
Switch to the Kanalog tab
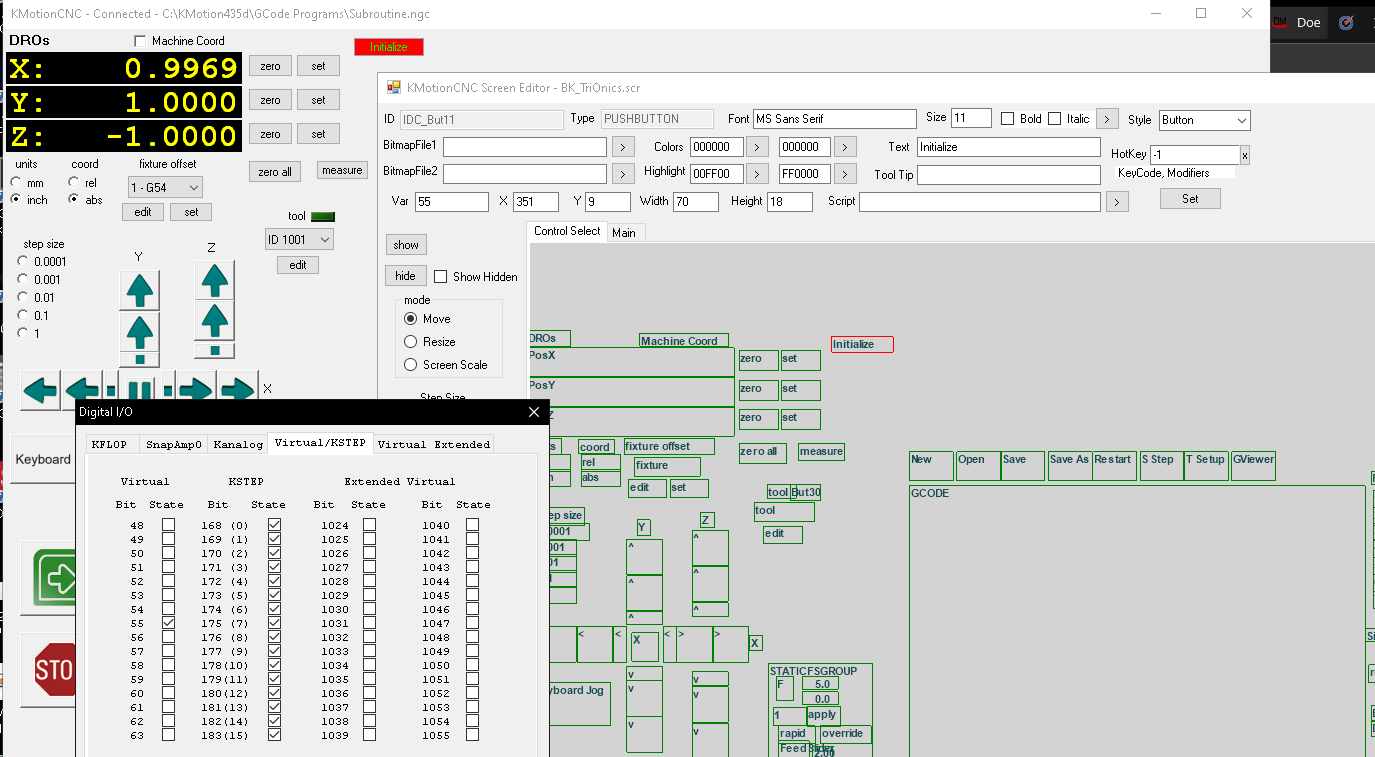(x=238, y=444)
